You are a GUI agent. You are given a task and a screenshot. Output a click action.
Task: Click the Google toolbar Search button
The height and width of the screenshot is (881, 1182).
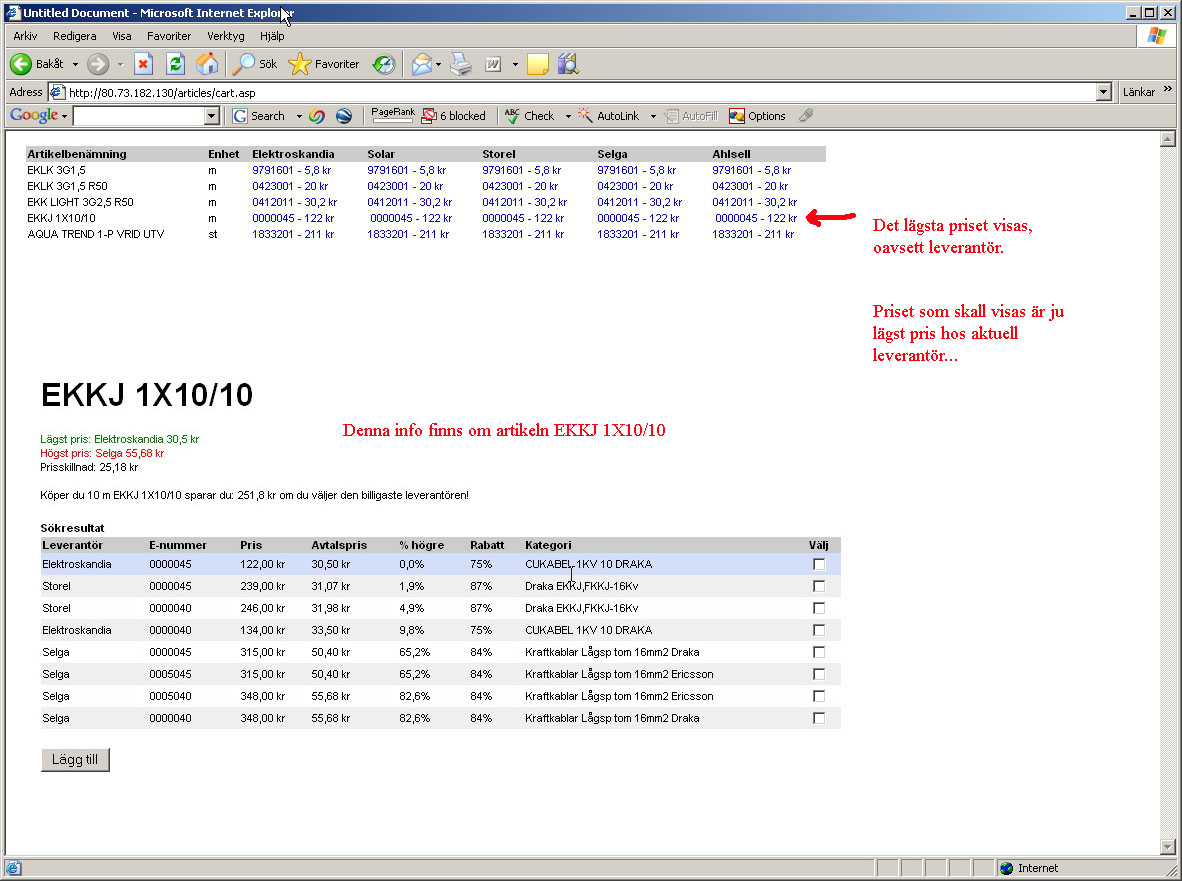click(x=259, y=116)
